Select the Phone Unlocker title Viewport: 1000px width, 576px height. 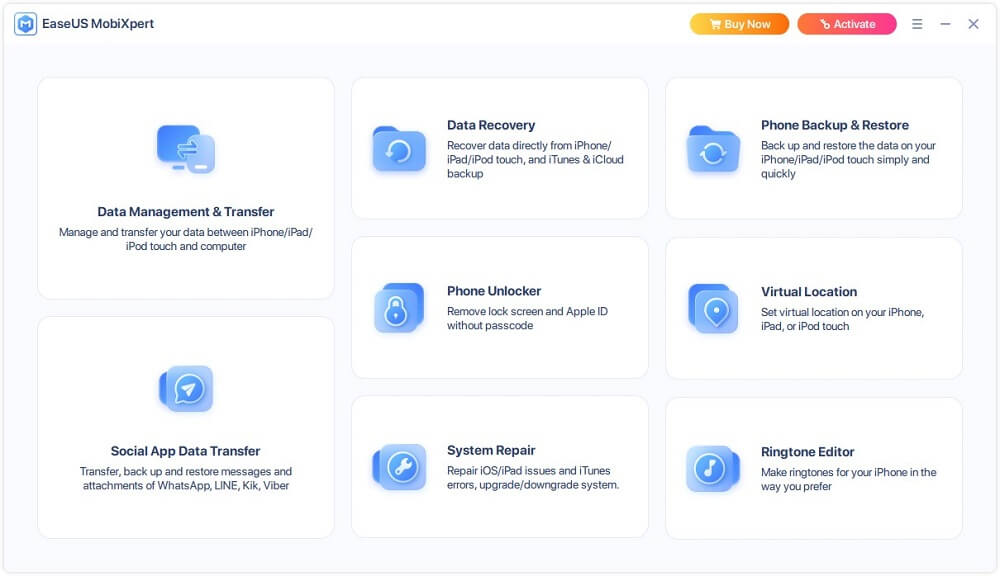click(494, 291)
